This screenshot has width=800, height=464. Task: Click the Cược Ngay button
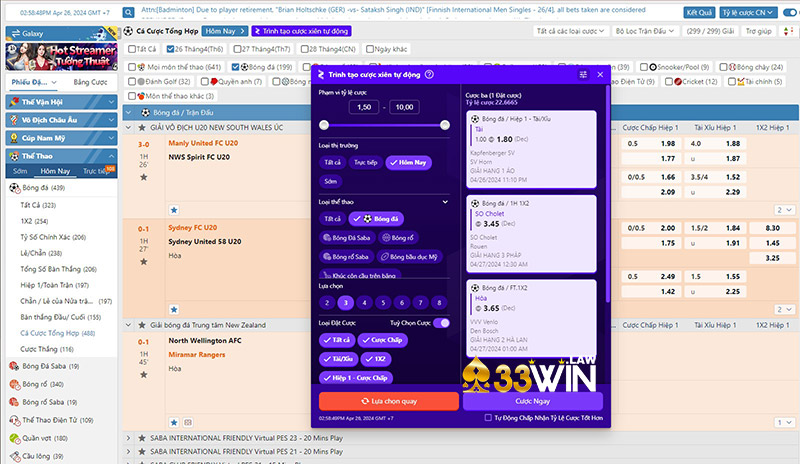point(531,400)
